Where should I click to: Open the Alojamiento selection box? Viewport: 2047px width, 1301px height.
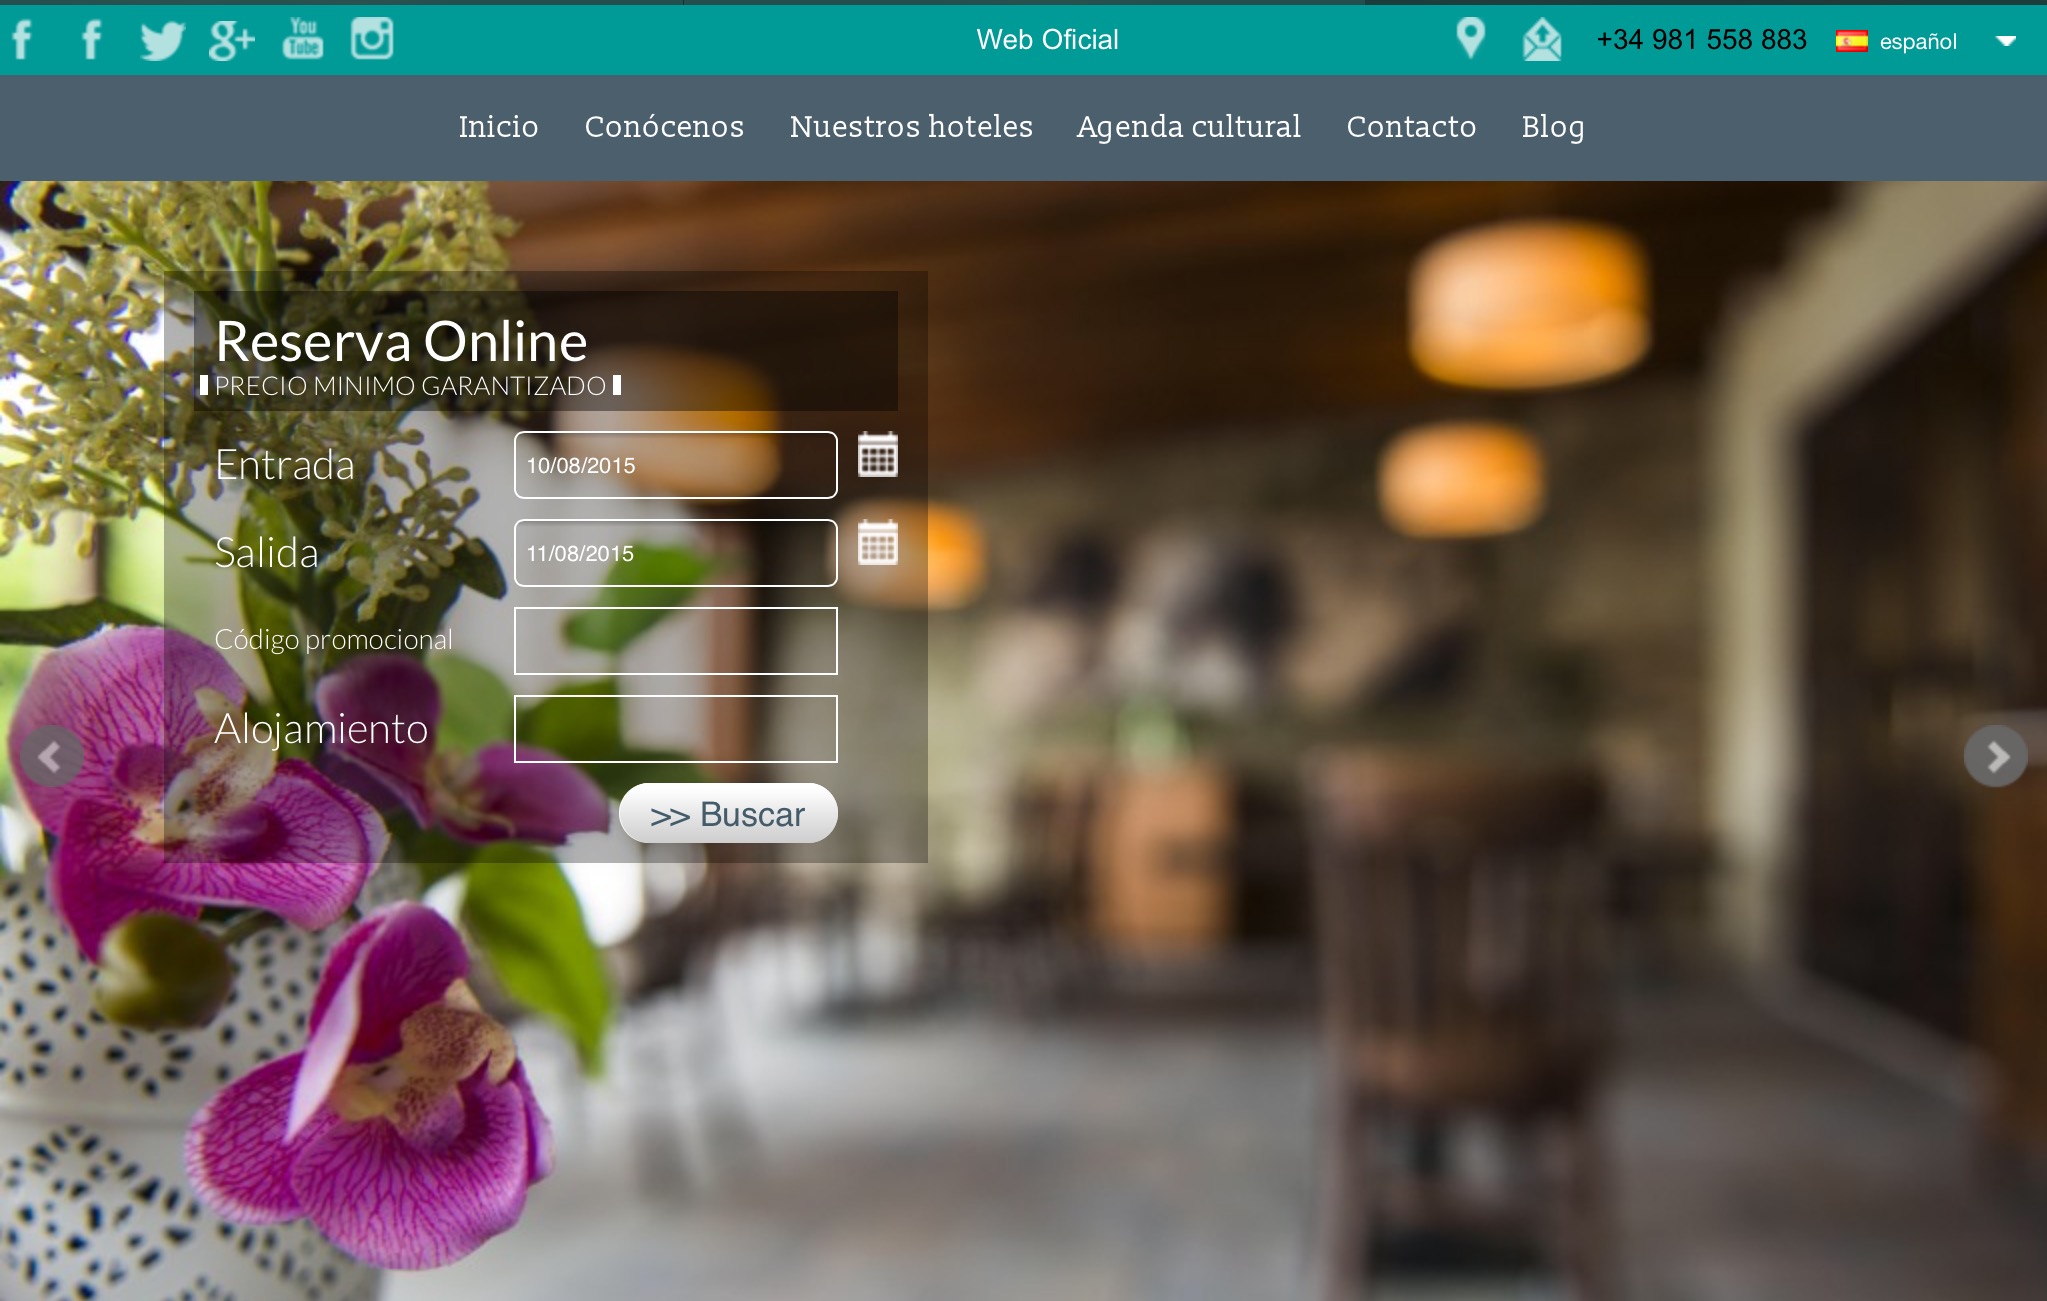click(675, 729)
